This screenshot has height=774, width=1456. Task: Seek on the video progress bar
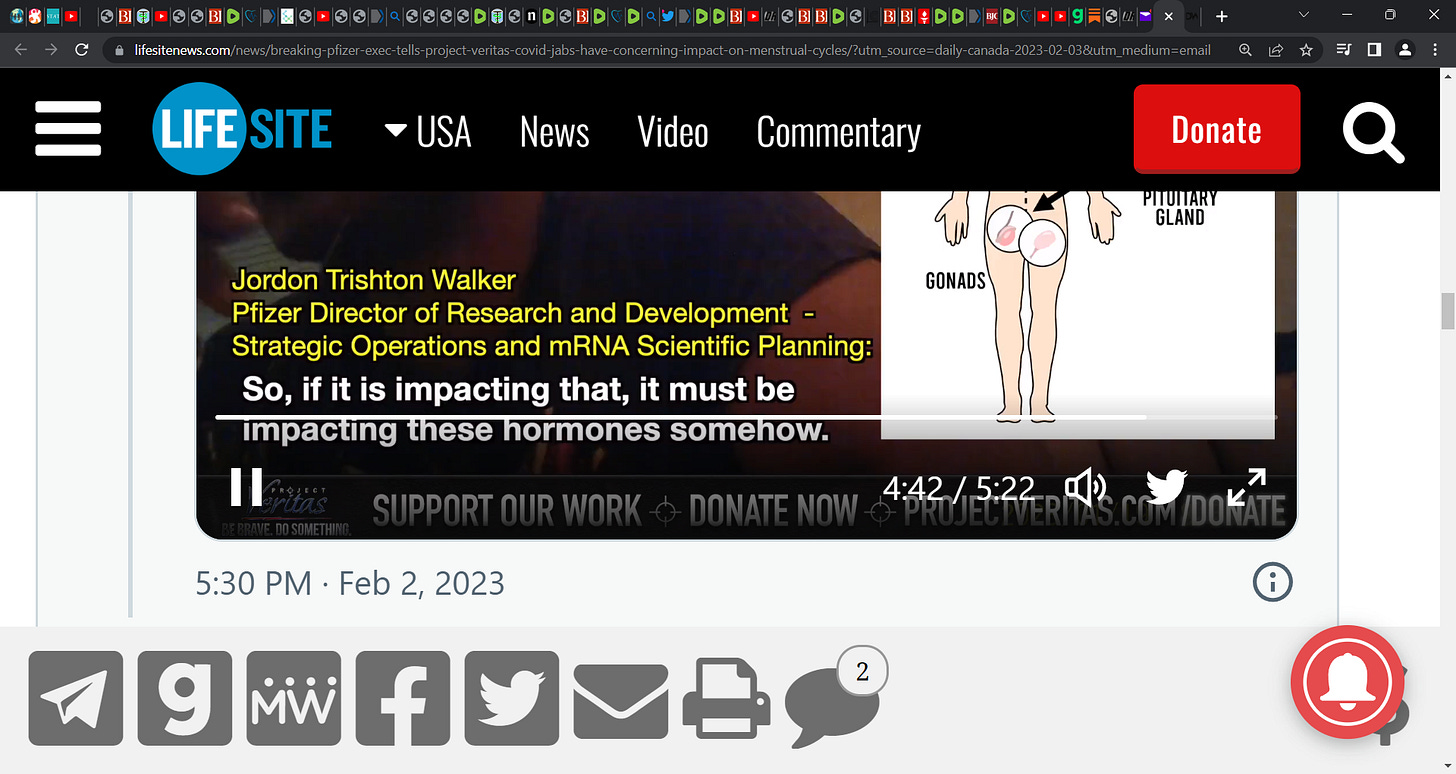click(x=746, y=416)
